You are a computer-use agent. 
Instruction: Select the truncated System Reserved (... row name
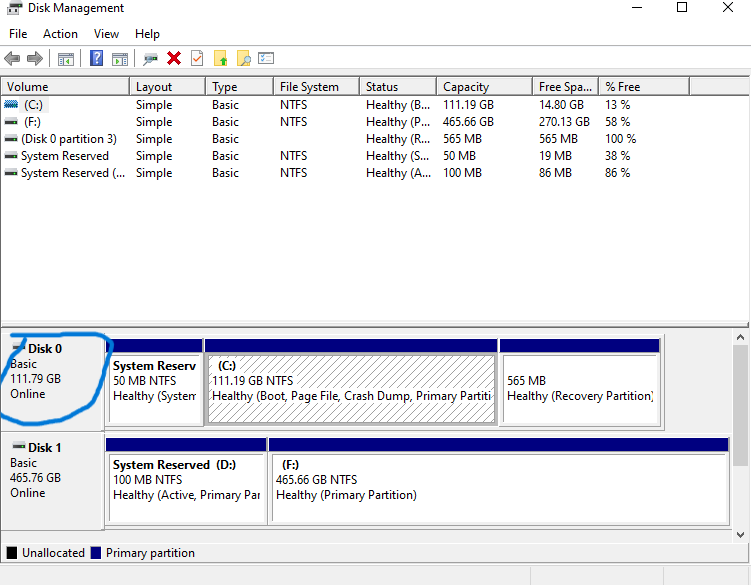(x=73, y=173)
